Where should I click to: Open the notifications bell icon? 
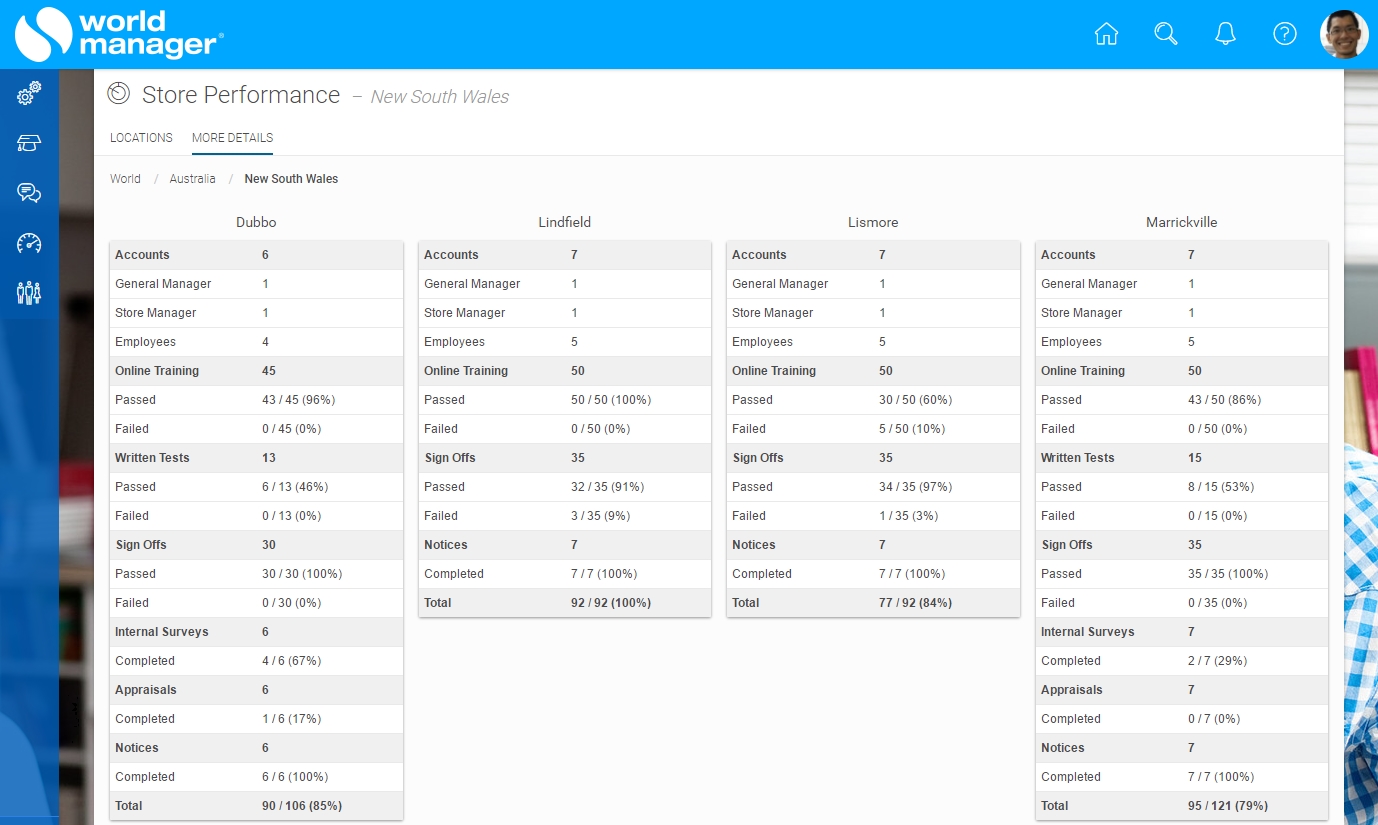pyautogui.click(x=1225, y=34)
